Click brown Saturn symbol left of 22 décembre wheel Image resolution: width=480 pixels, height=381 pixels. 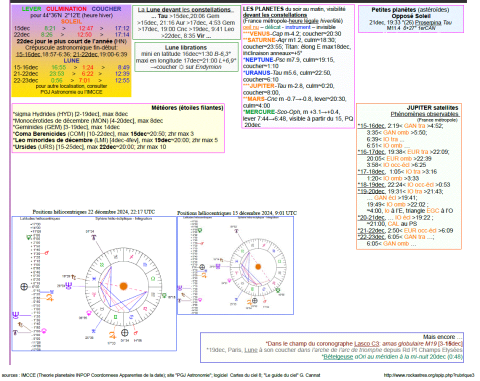[74, 277]
